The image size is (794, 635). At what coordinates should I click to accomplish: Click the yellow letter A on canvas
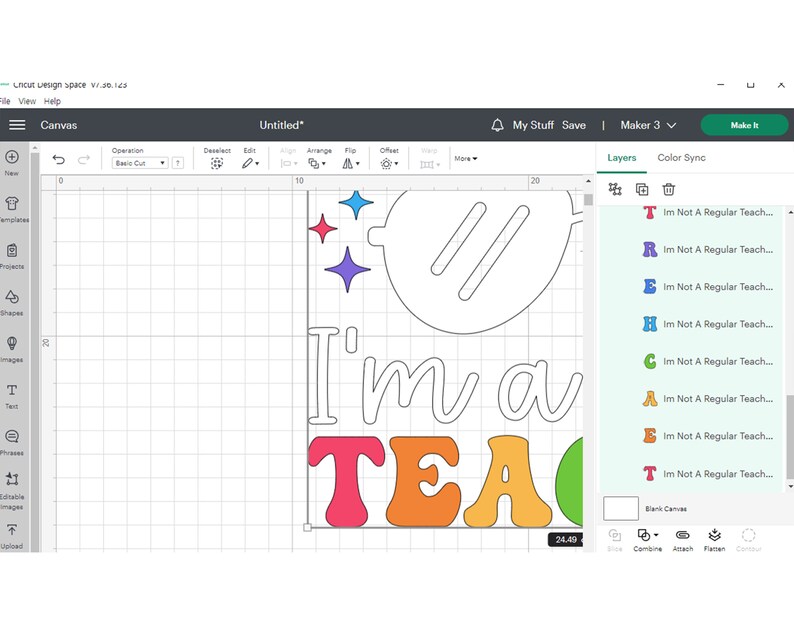(506, 481)
